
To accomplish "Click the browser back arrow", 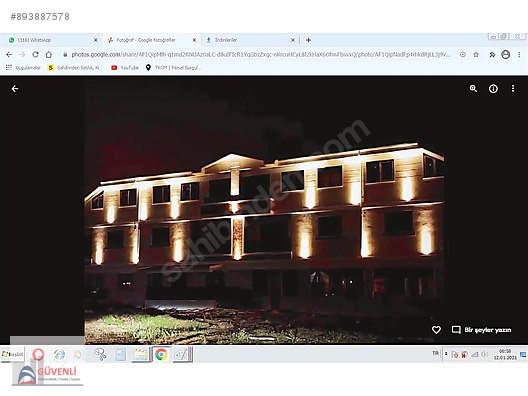I will [x=9, y=55].
